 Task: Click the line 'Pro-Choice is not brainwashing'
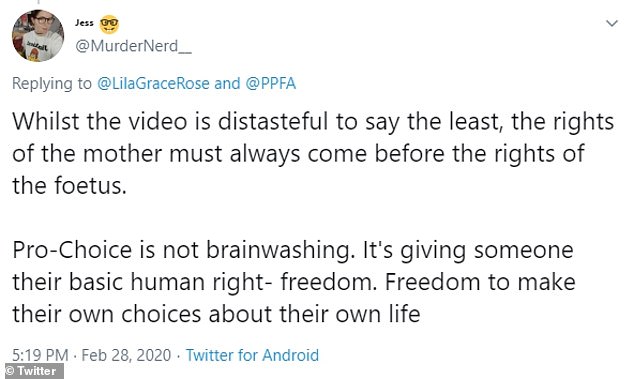click(293, 250)
